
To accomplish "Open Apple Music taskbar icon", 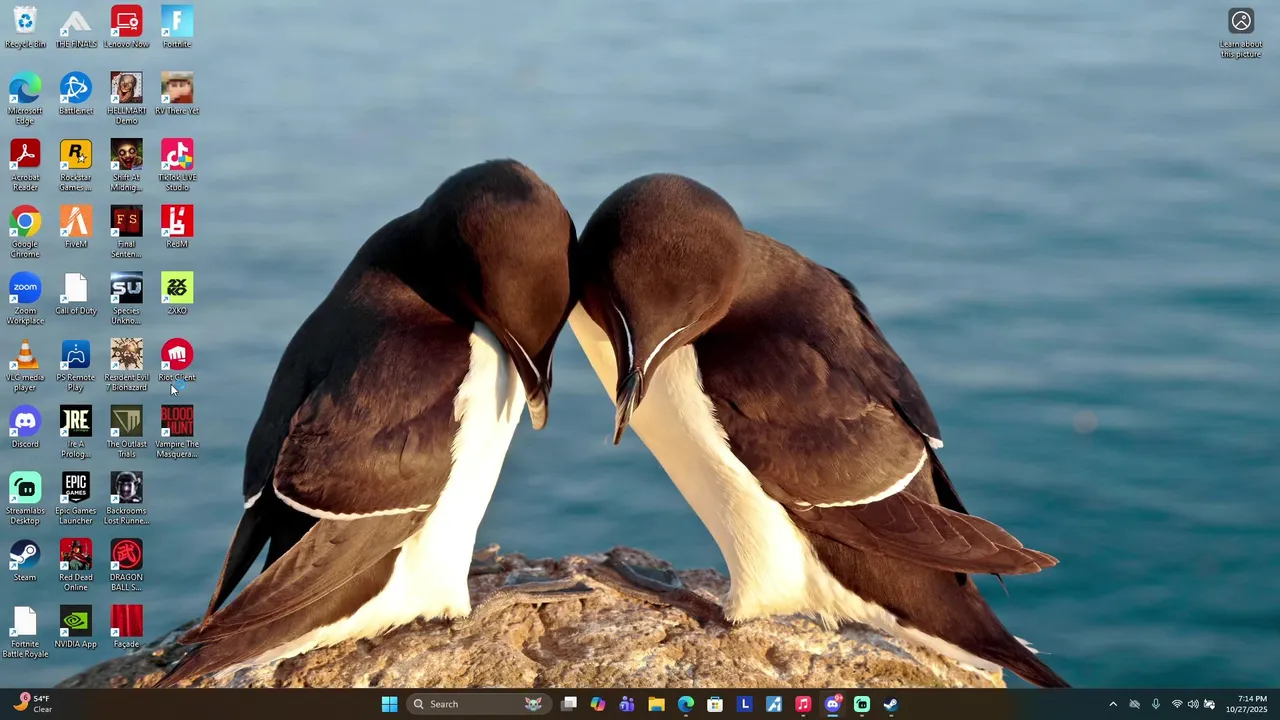I will coord(803,704).
